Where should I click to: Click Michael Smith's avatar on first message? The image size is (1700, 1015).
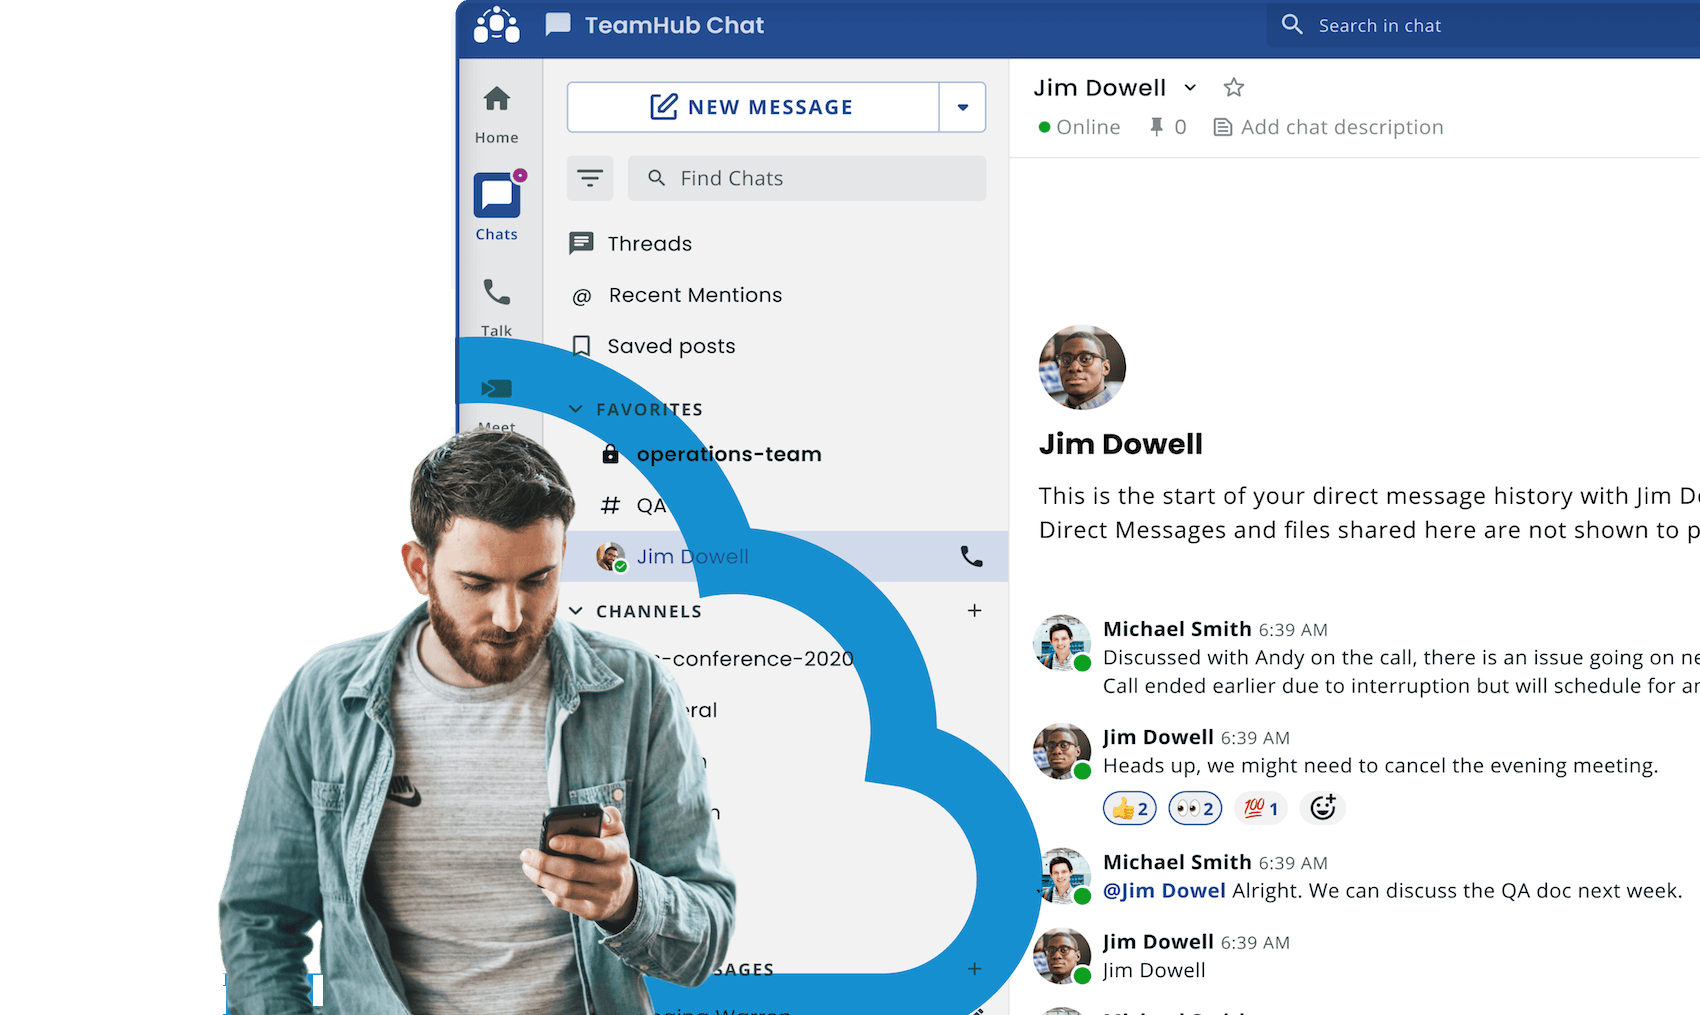1061,642
